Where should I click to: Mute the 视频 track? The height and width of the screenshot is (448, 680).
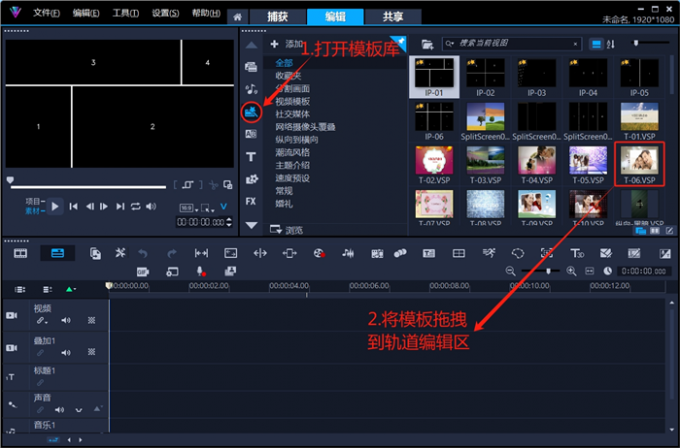point(65,320)
